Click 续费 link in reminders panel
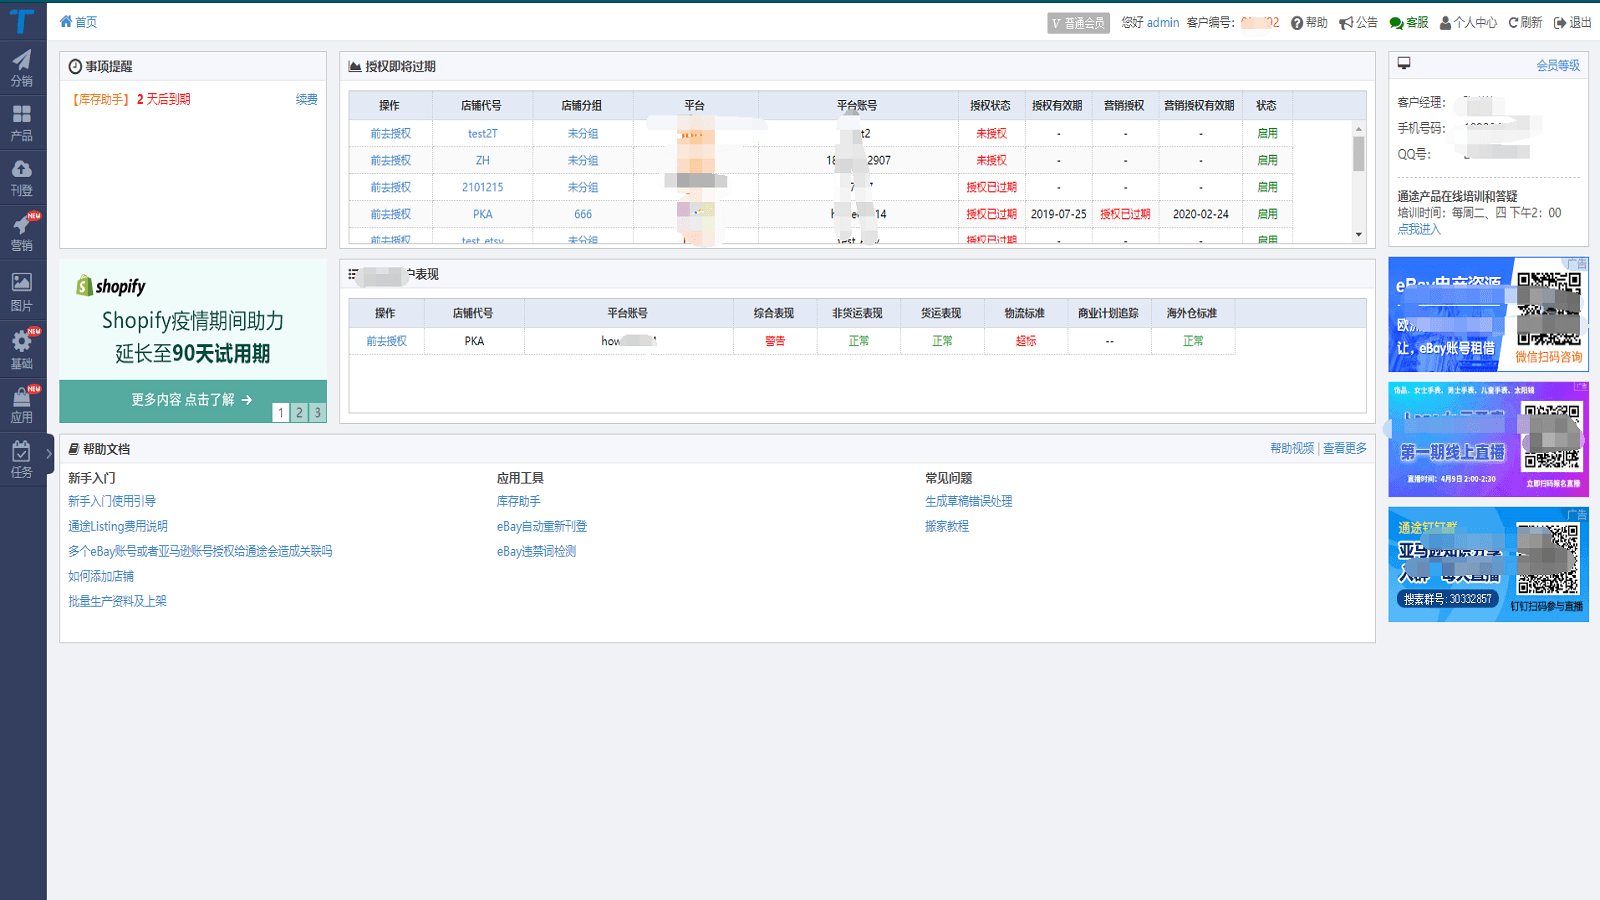The width and height of the screenshot is (1600, 900). [306, 99]
